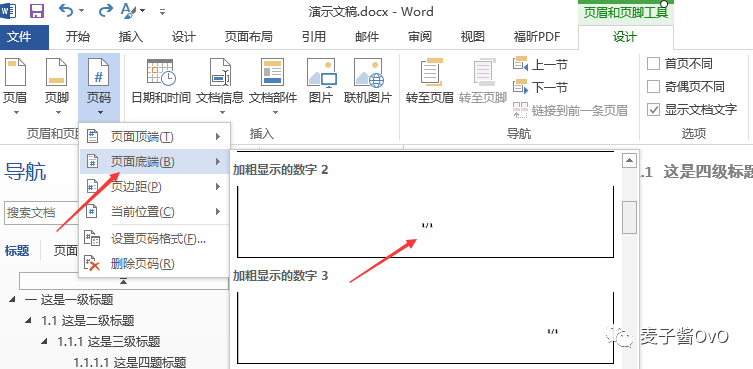Open dropdown arrow beside spelling check icon

142,11
